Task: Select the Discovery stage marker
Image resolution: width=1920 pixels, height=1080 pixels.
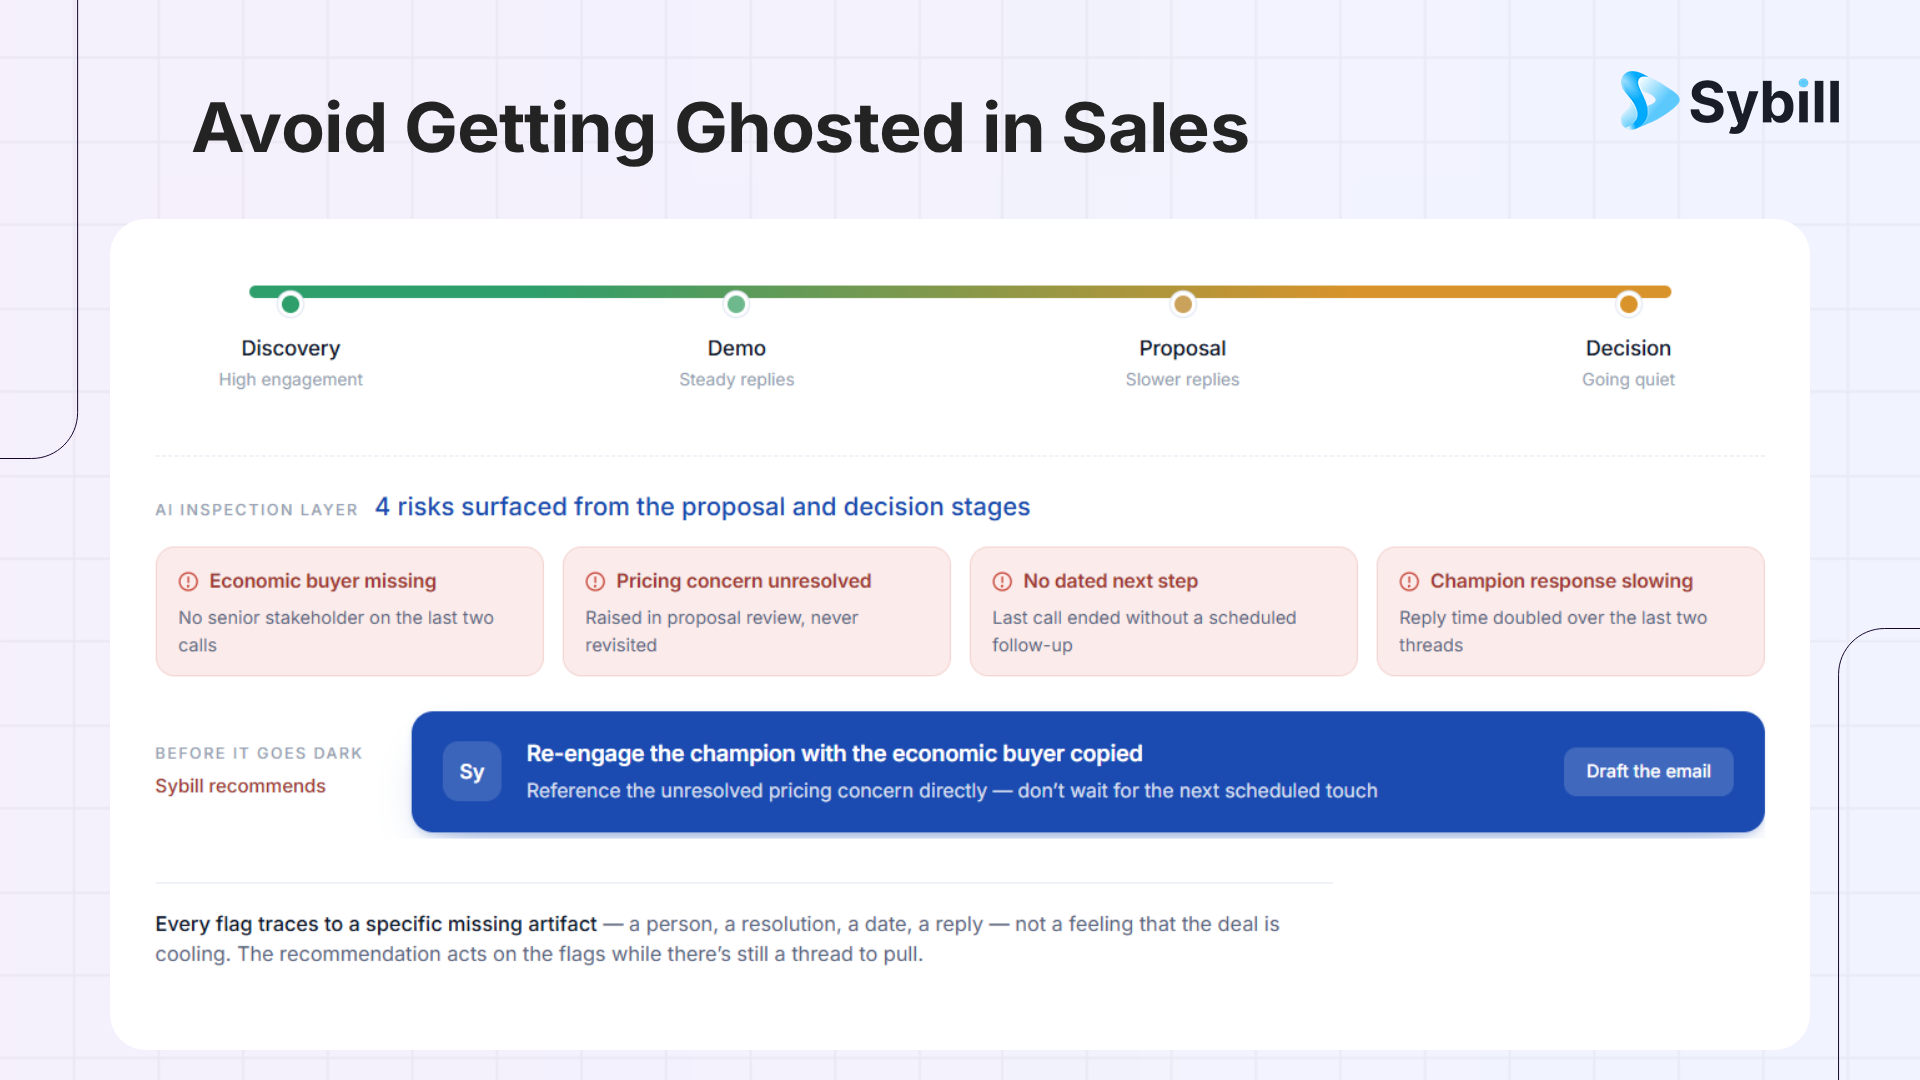Action: click(x=290, y=303)
